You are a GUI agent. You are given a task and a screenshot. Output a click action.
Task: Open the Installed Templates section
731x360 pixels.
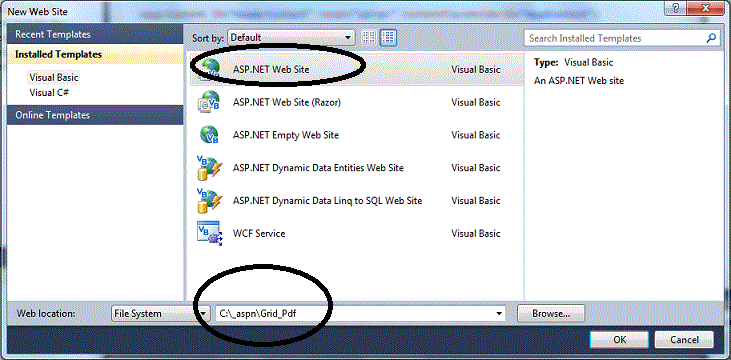[x=96, y=55]
